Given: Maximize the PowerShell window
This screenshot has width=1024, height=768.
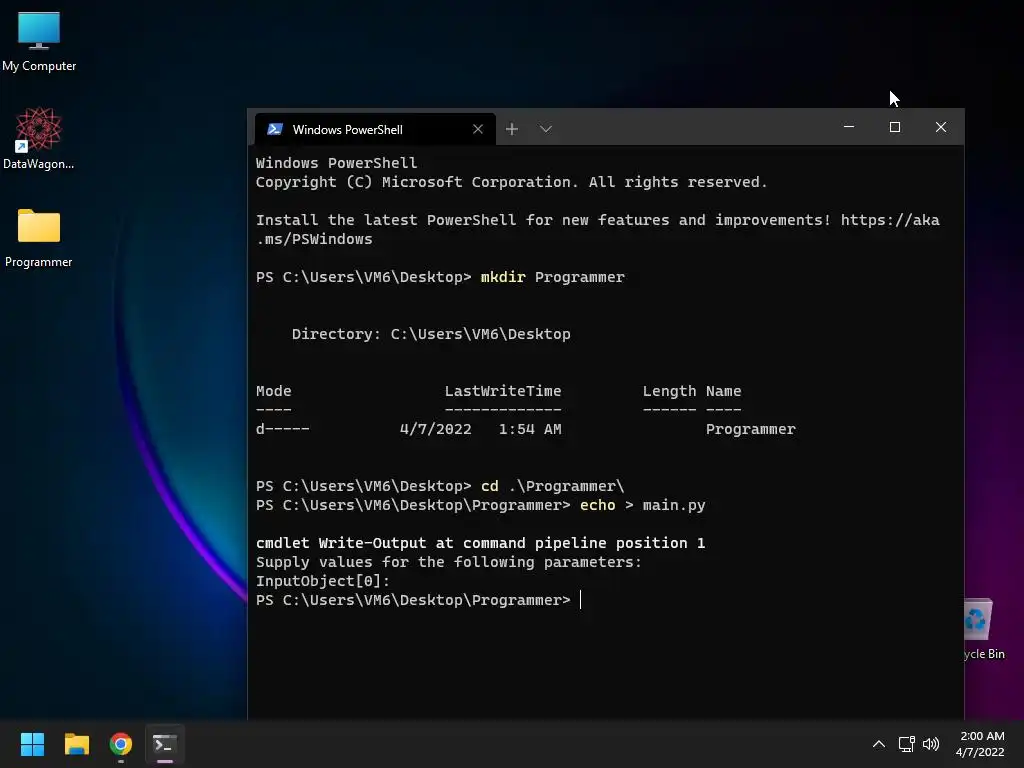Looking at the screenshot, I should [895, 127].
